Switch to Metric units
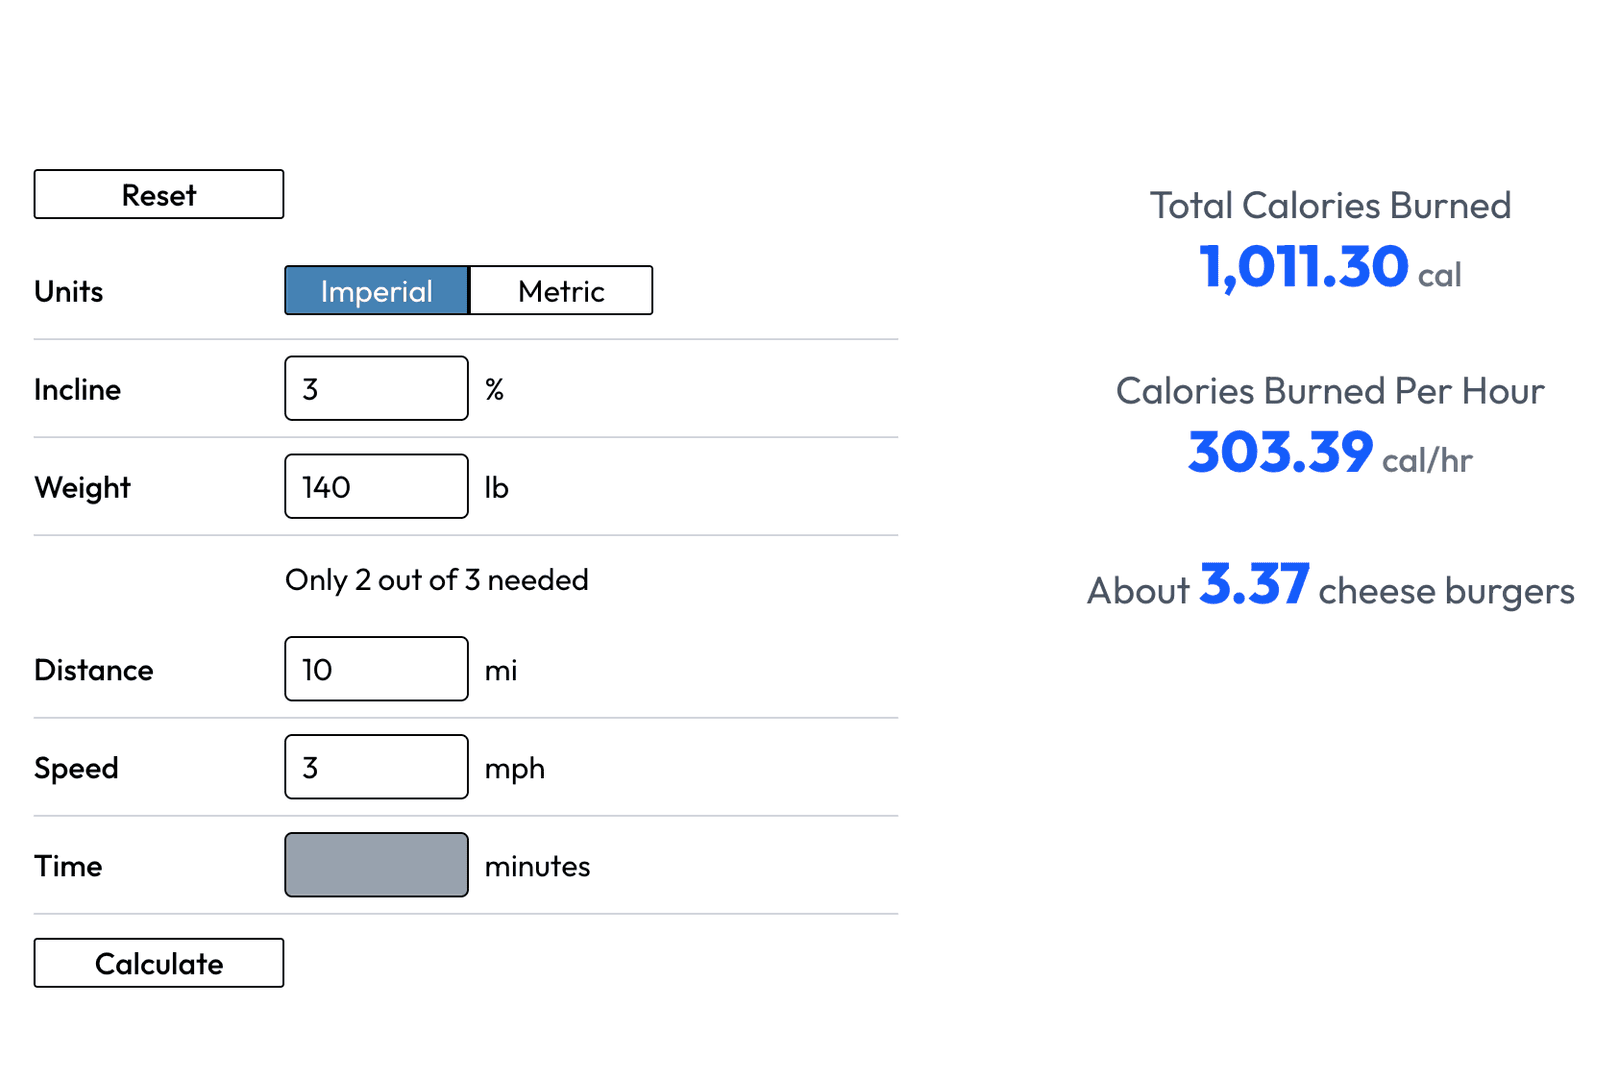This screenshot has height=1080, width=1618. (560, 290)
